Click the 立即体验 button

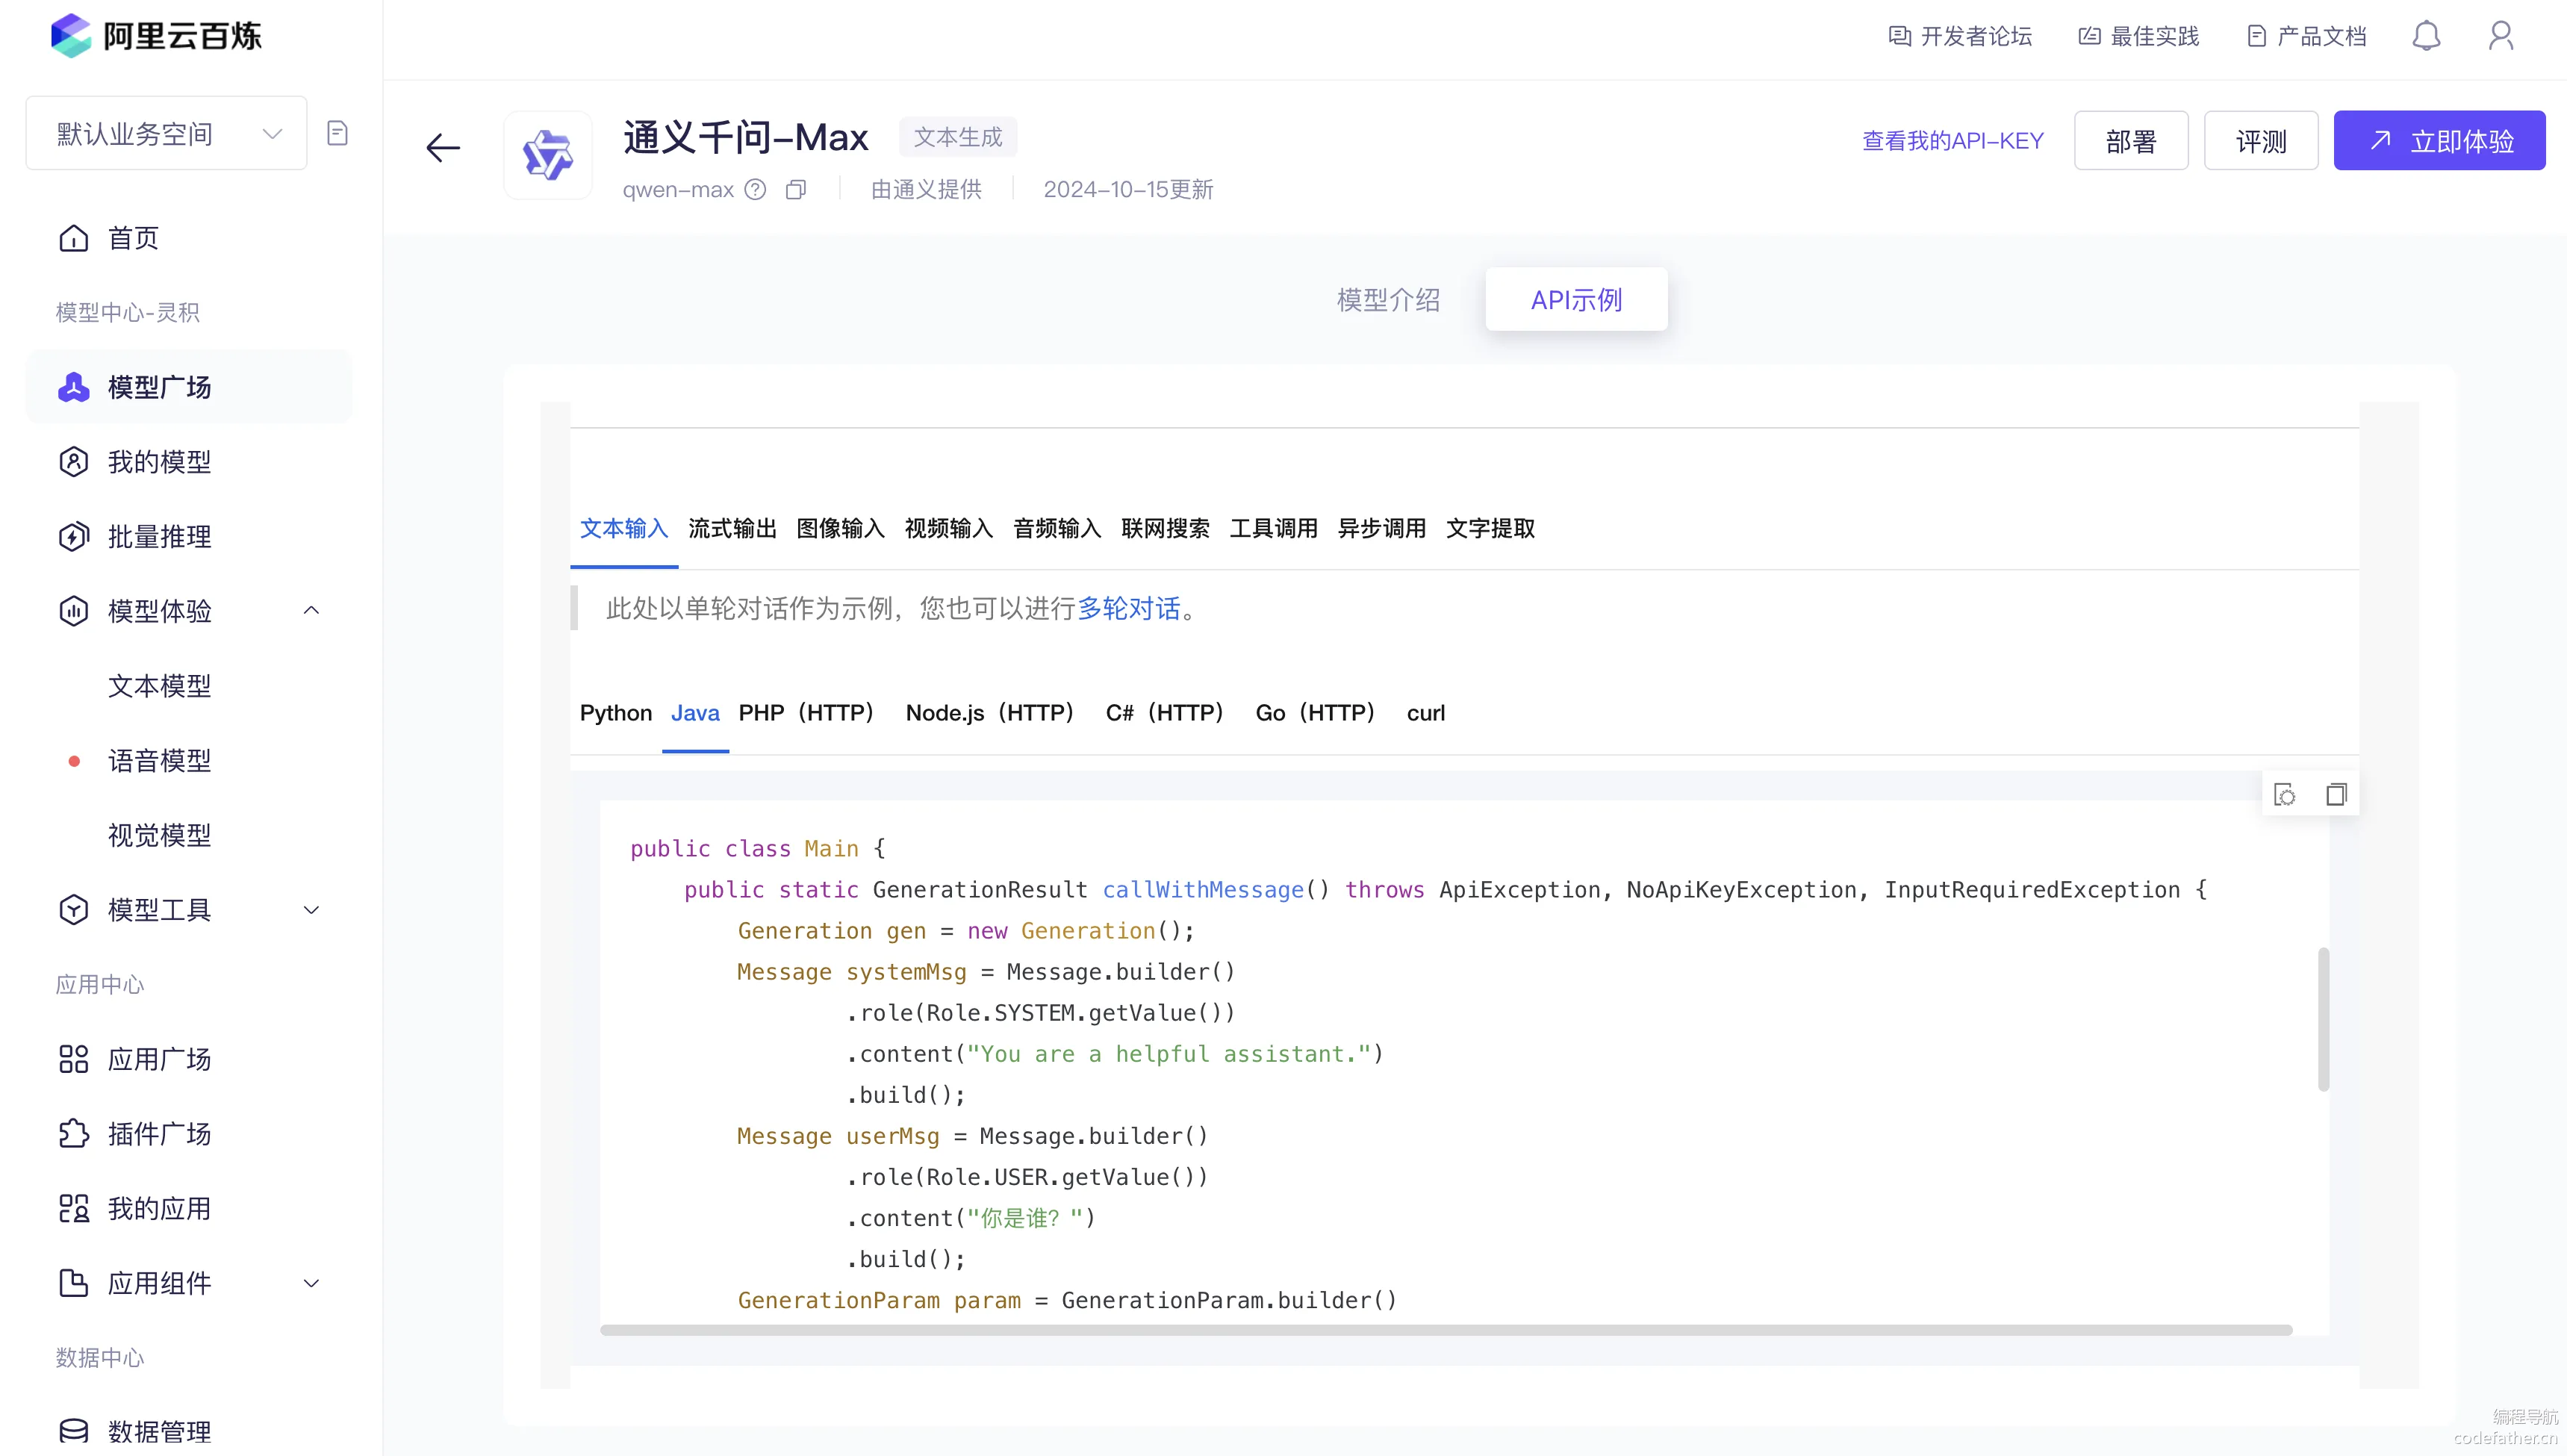tap(2439, 141)
